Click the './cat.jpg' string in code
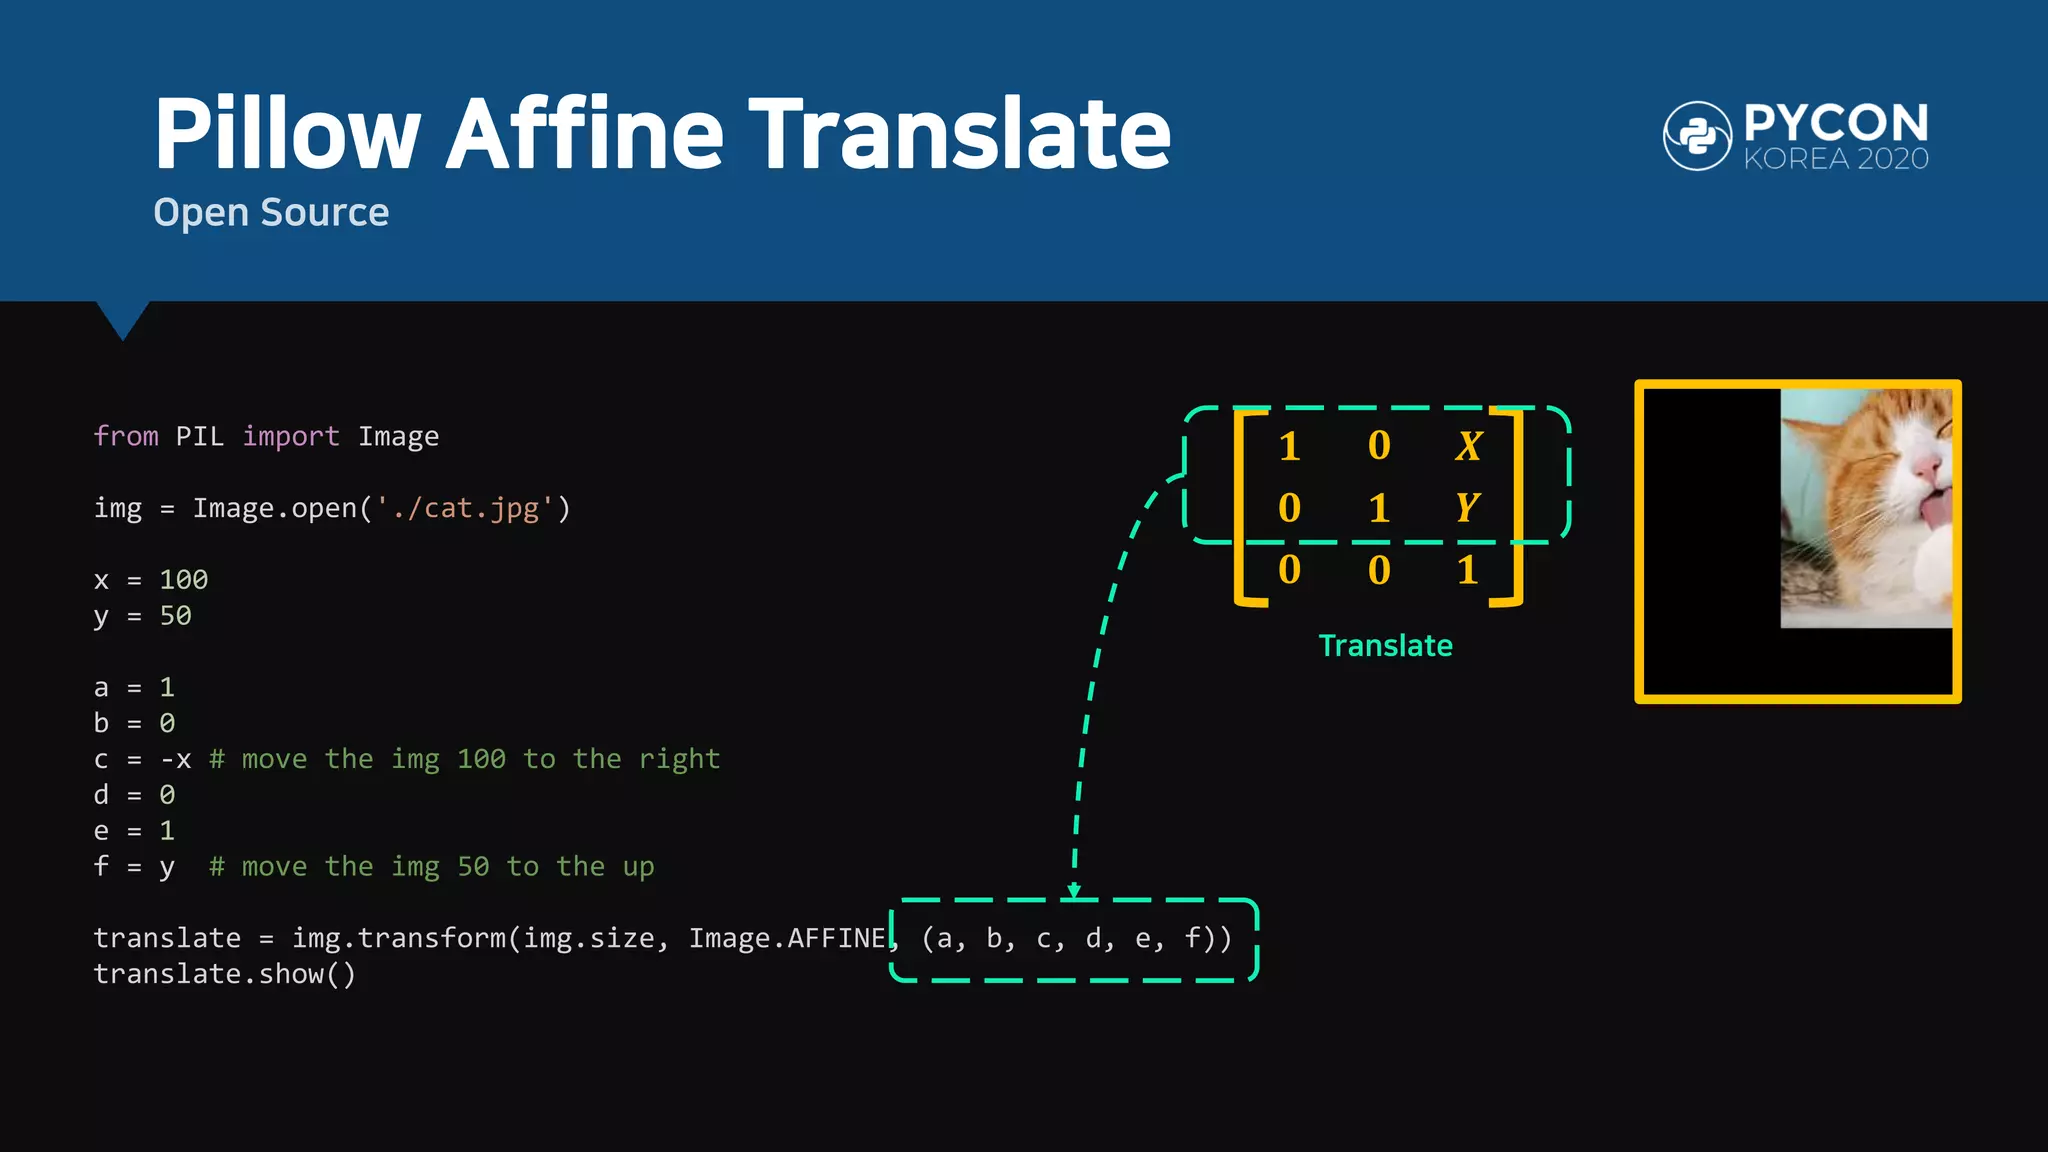The height and width of the screenshot is (1152, 2048). click(x=464, y=508)
